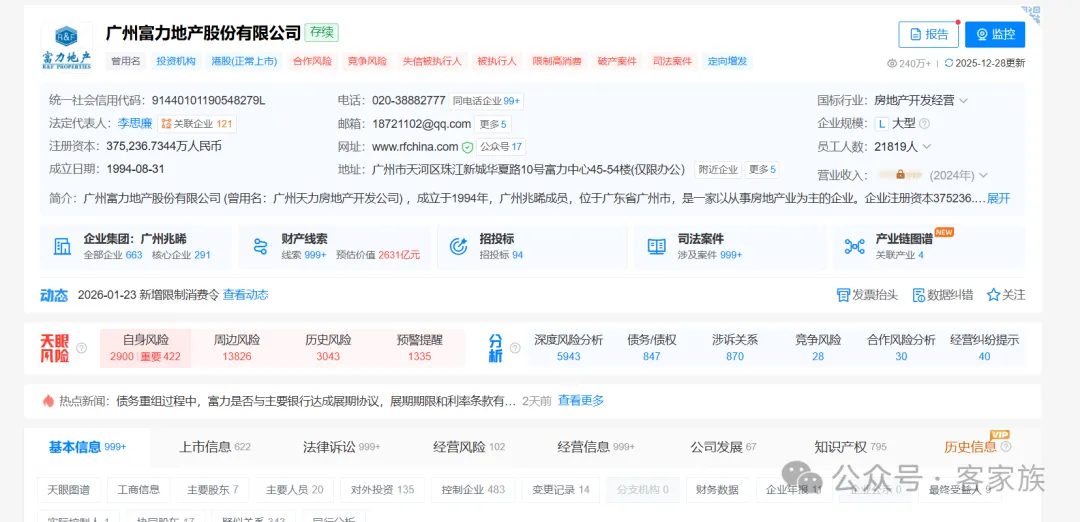Click the 查看动态 link
Image resolution: width=1080 pixels, height=522 pixels.
(245, 295)
